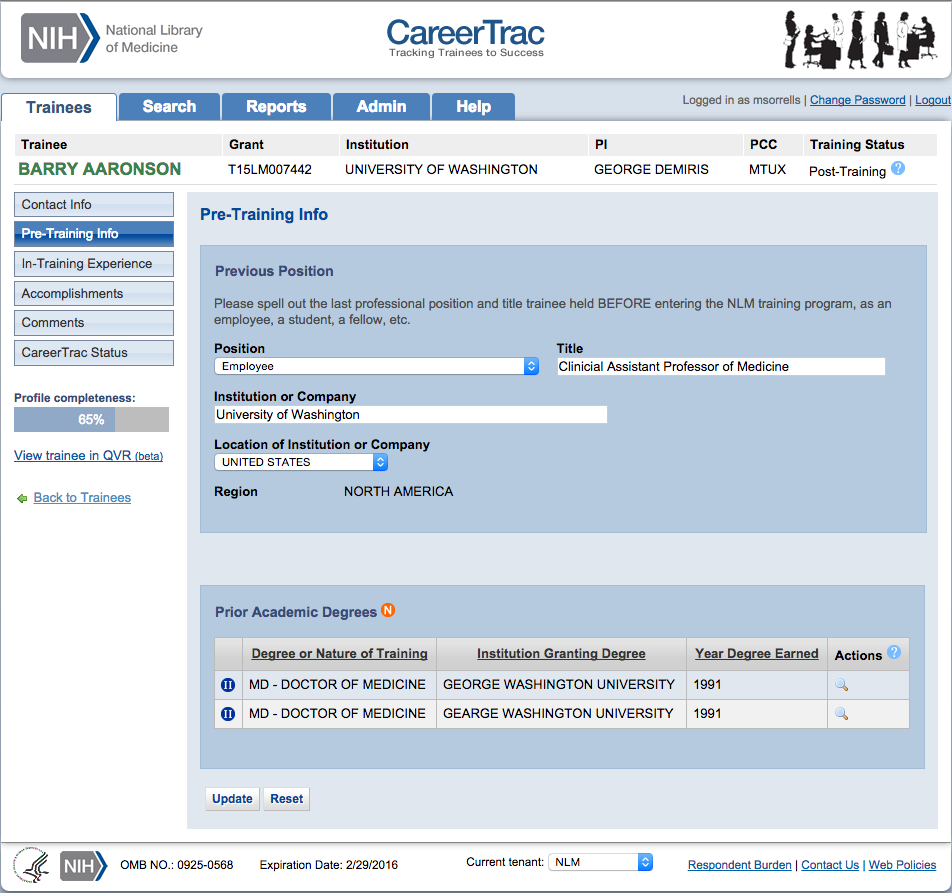This screenshot has height=893, width=952.
Task: Select Contact Info in the sidebar
Action: [x=94, y=205]
